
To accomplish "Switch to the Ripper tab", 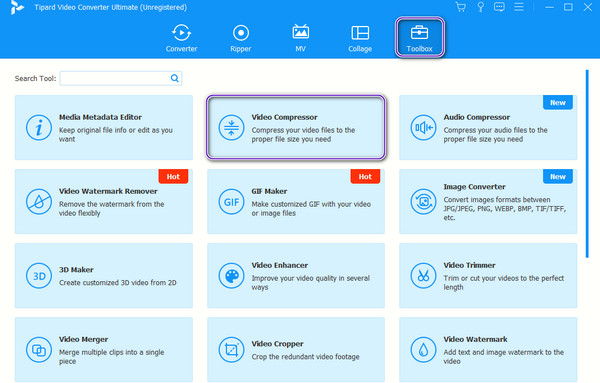I will point(241,38).
